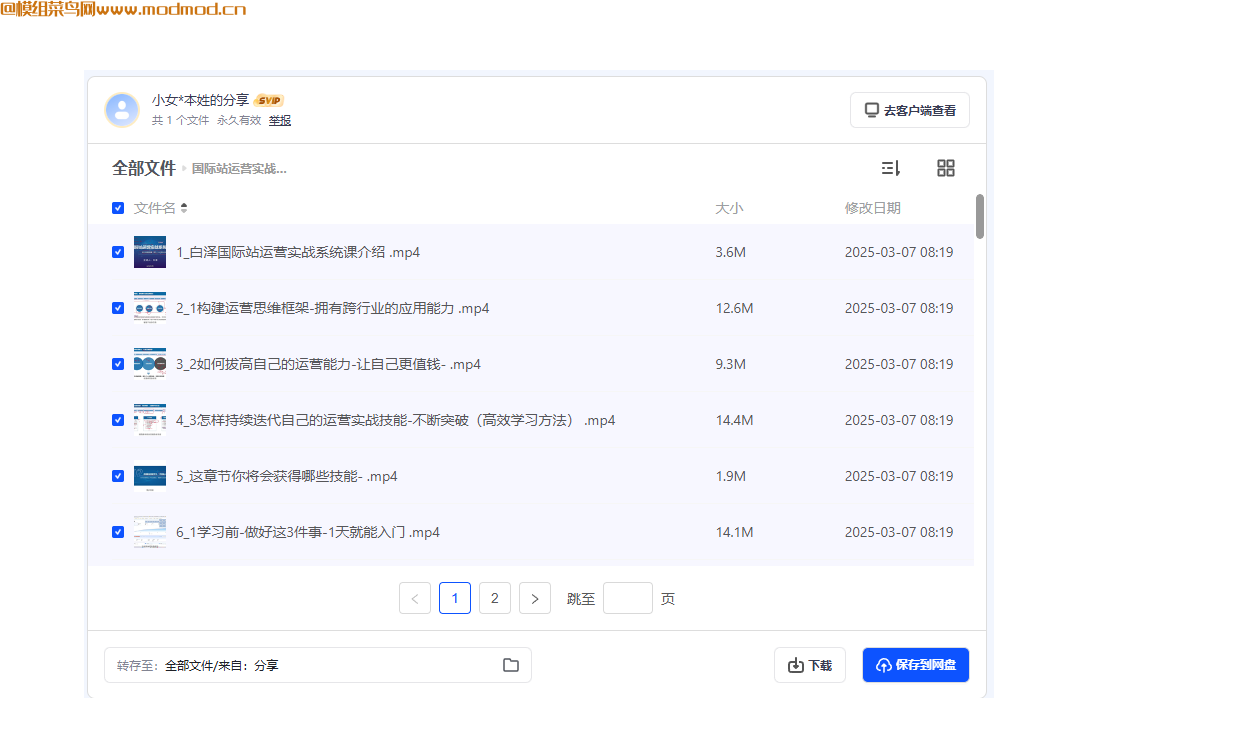Click the folder icon in save path
This screenshot has height=749, width=1246.
511,665
